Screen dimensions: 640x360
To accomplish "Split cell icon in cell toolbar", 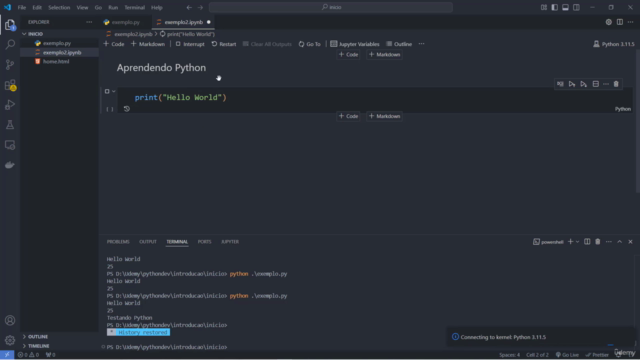I will (x=596, y=84).
